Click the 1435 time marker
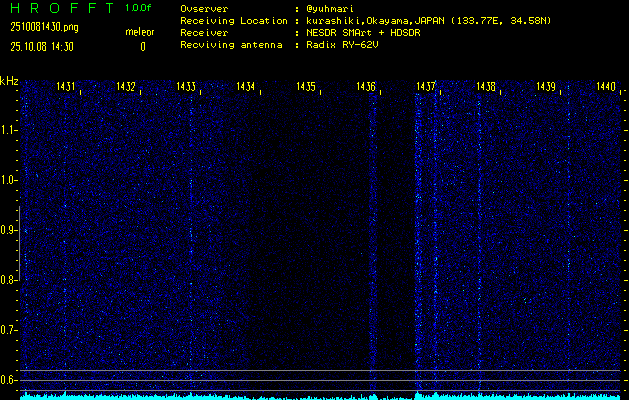Image resolution: width=629 pixels, height=400 pixels. pos(306,86)
